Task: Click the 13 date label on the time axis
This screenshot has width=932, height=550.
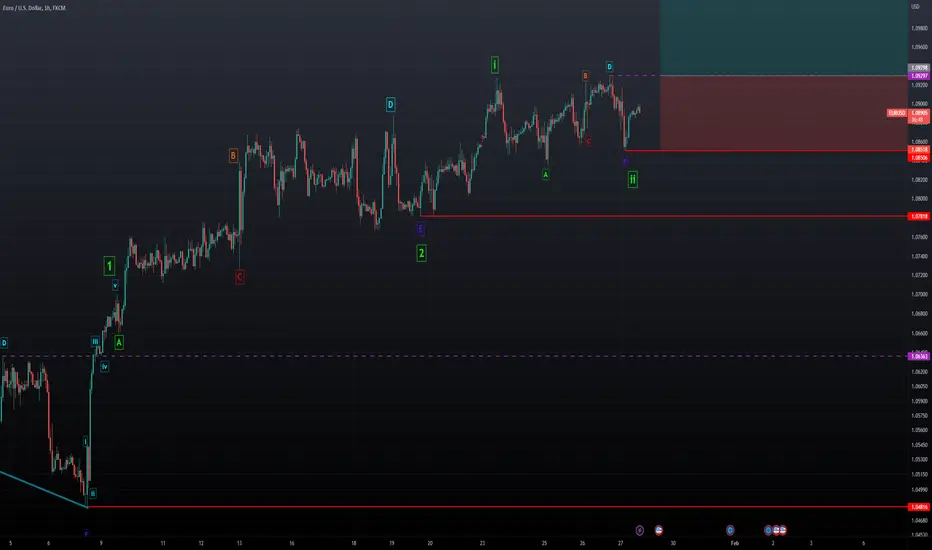Action: tap(239, 543)
